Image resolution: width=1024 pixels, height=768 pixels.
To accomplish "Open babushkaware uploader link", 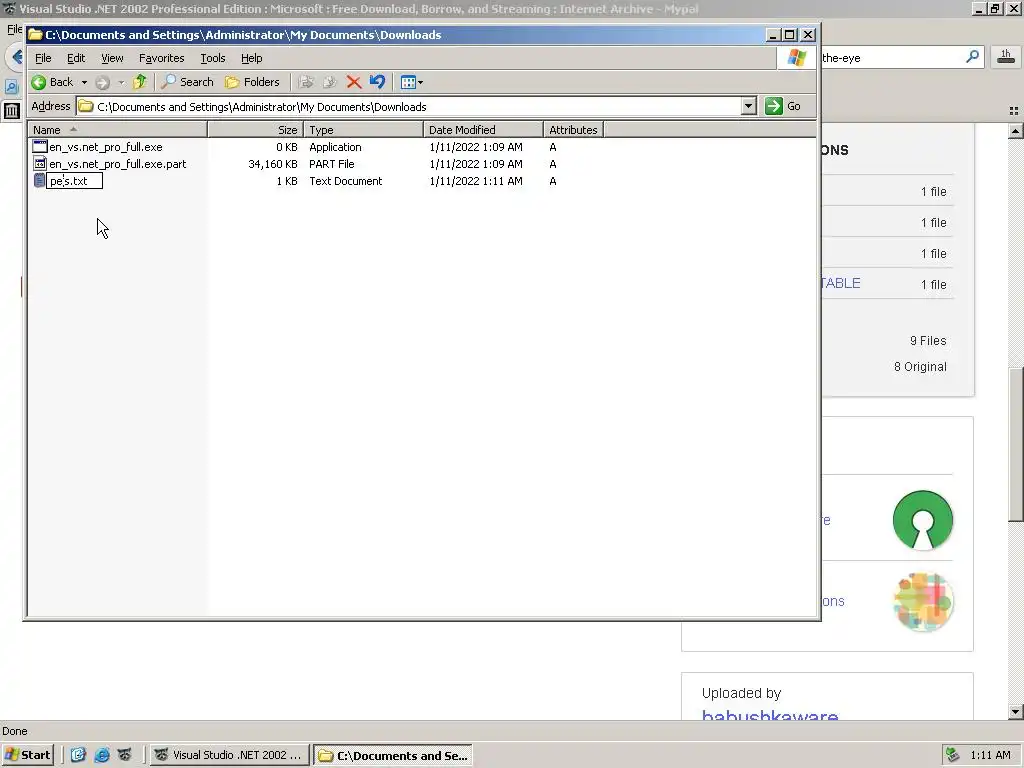I will pyautogui.click(x=770, y=715).
